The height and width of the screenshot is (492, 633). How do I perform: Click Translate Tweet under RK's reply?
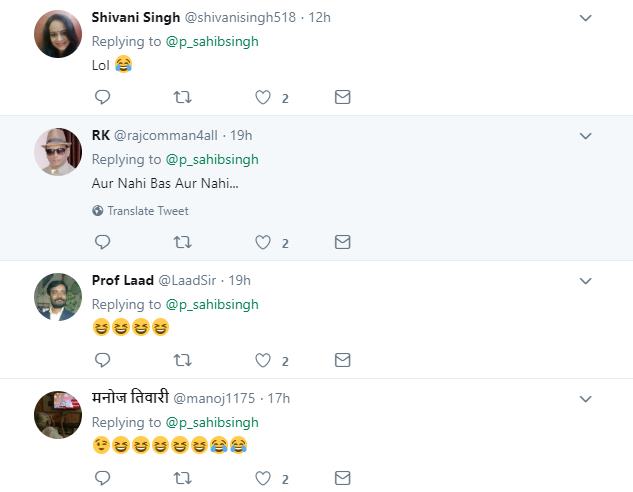[x=147, y=211]
